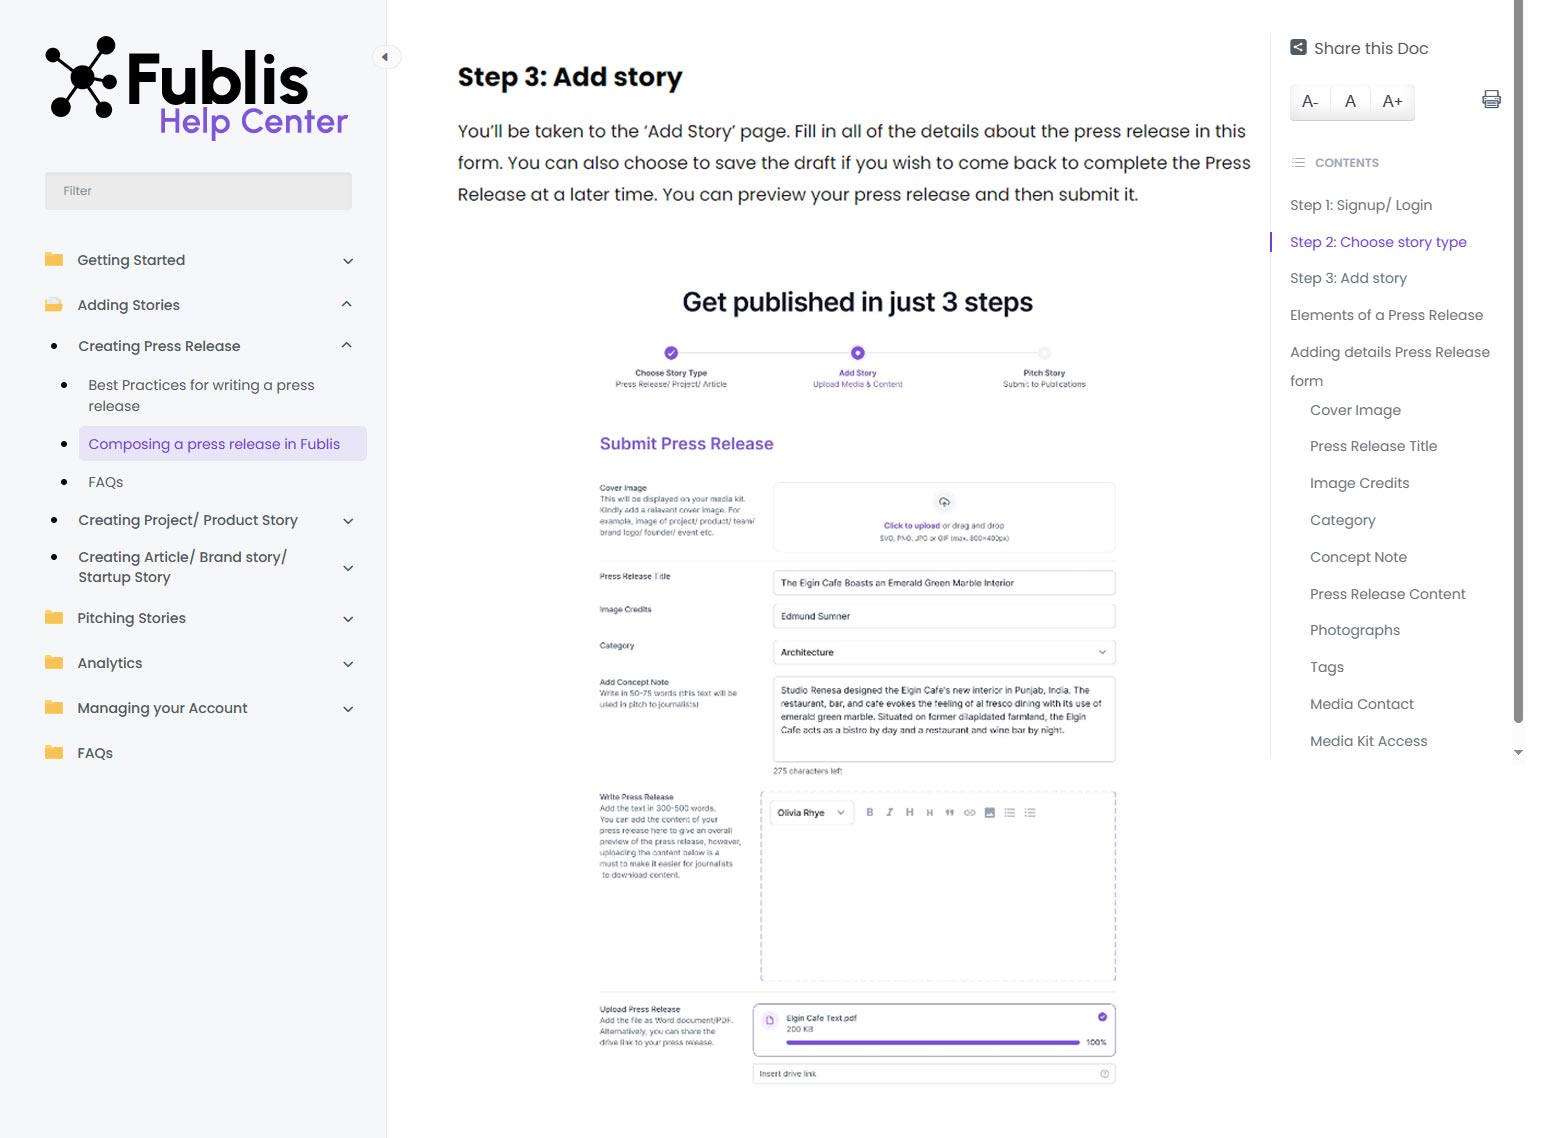This screenshot has width=1554, height=1138.
Task: Expand Creating Project/ Product Story
Action: [x=347, y=520]
